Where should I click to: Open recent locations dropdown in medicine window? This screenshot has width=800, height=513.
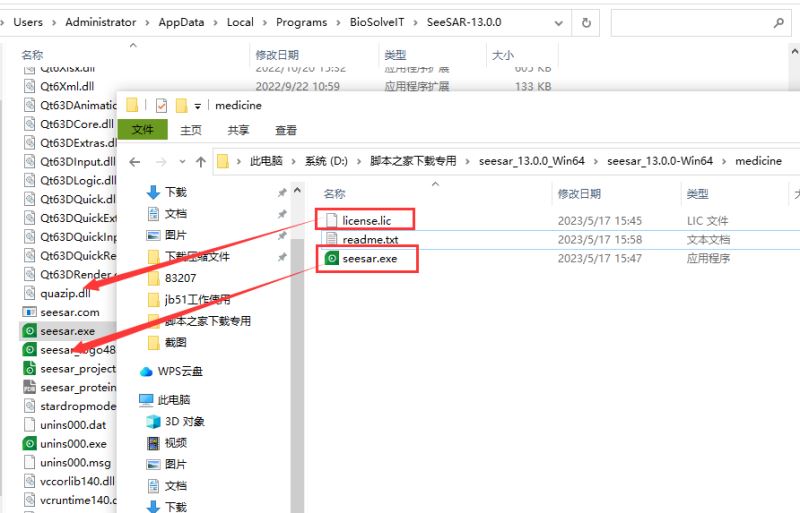coord(182,162)
